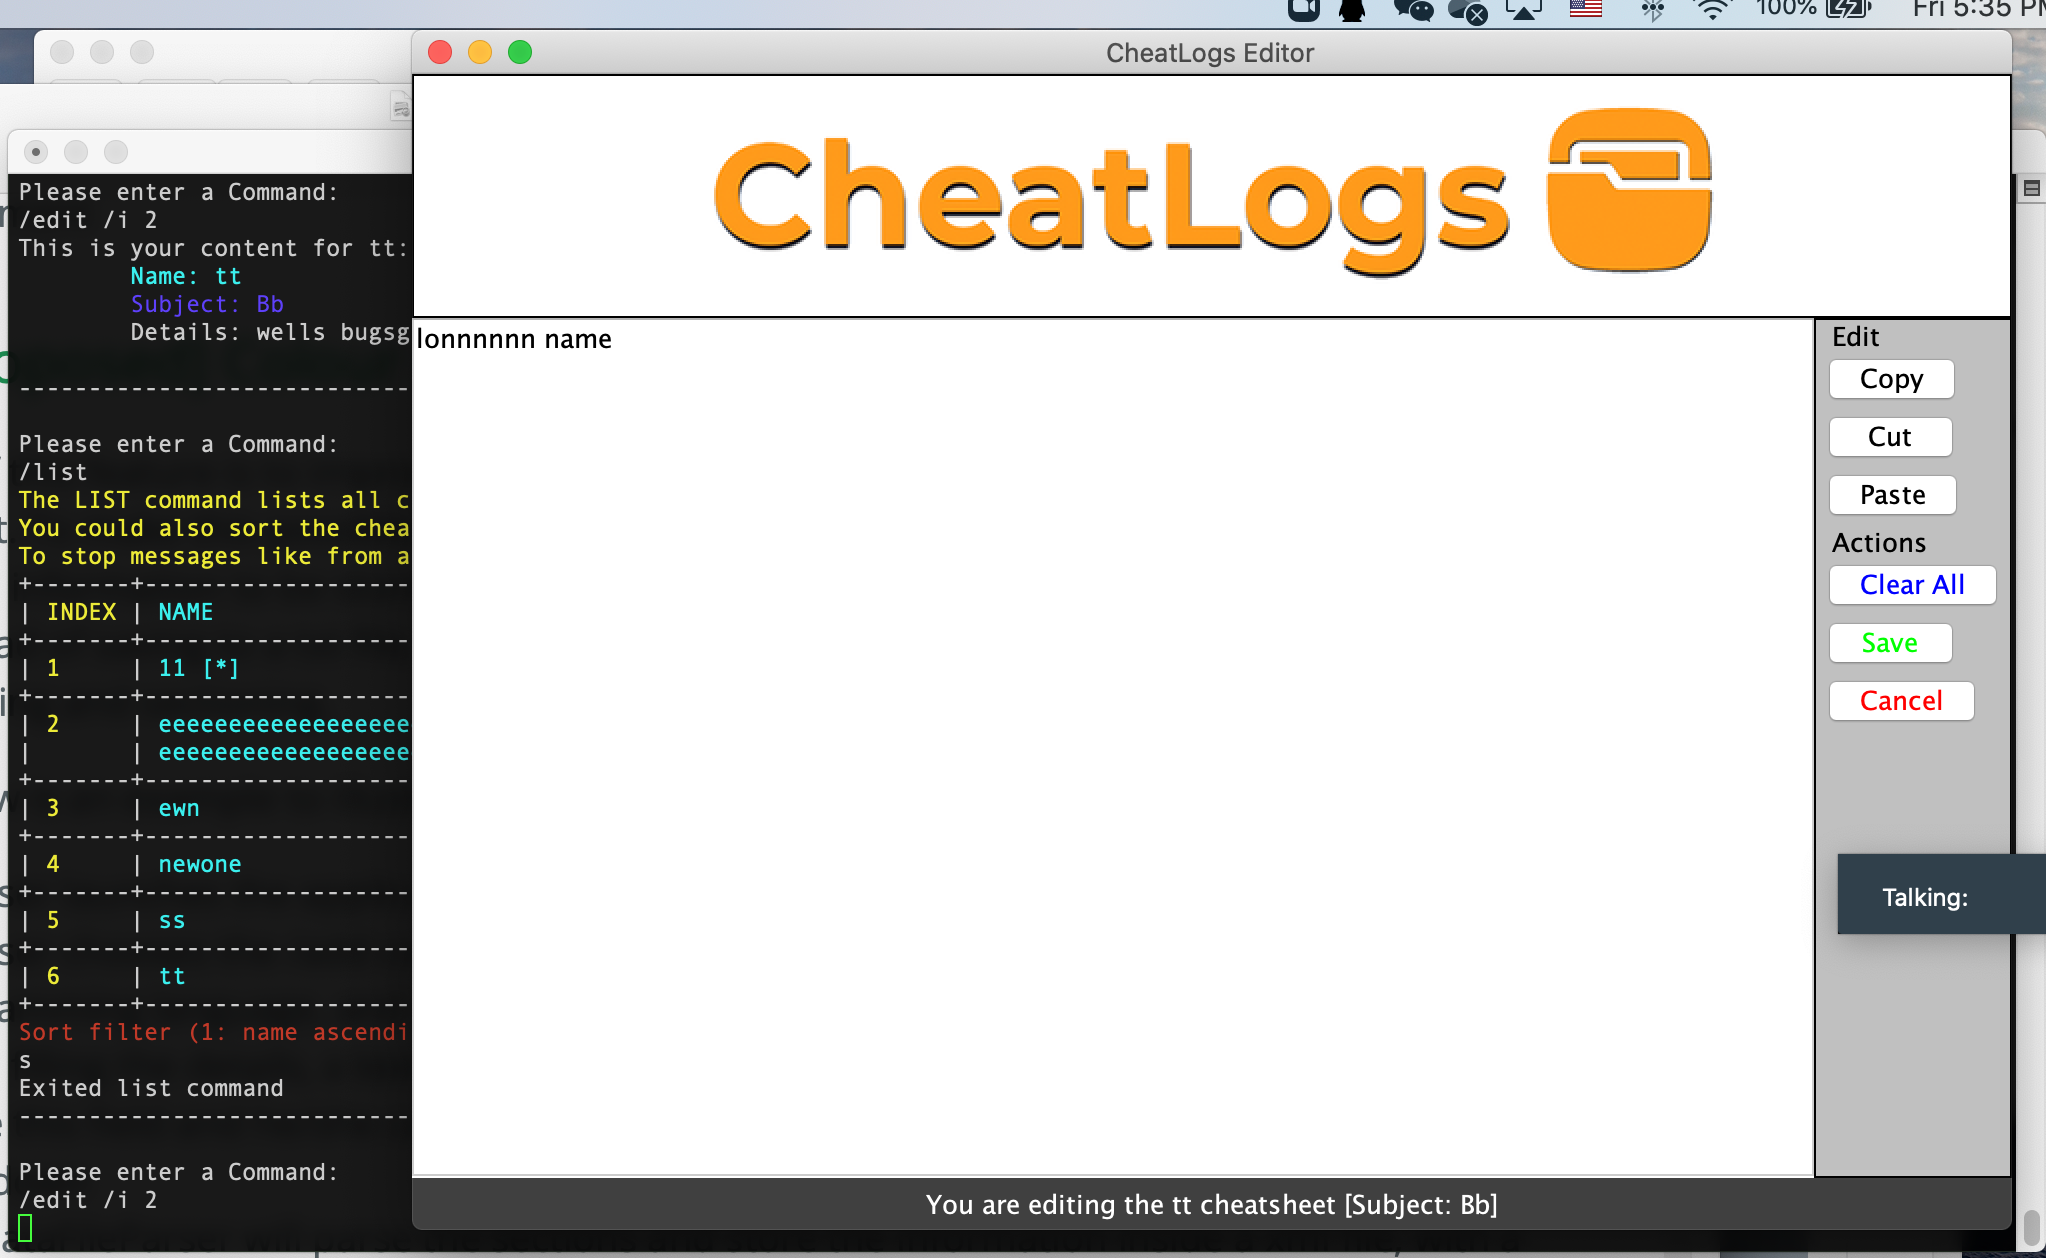2046x1258 pixels.
Task: Click the AirPlay display icon
Action: pyautogui.click(x=1524, y=10)
